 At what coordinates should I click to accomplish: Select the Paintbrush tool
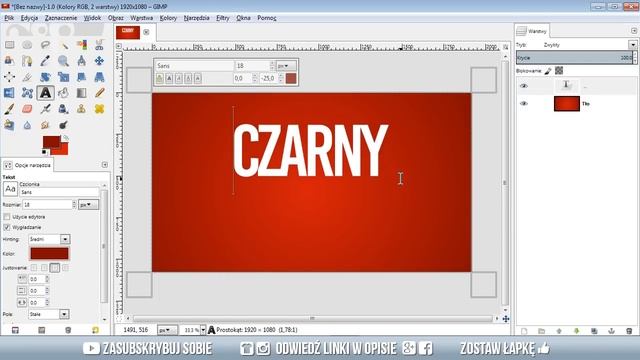pyautogui.click(x=9, y=109)
